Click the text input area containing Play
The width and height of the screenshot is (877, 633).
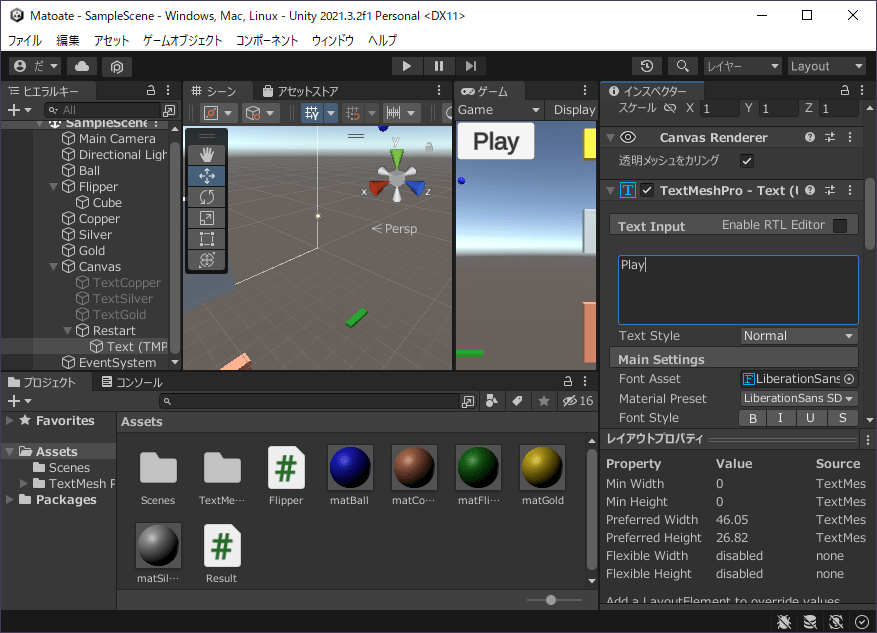coord(738,290)
